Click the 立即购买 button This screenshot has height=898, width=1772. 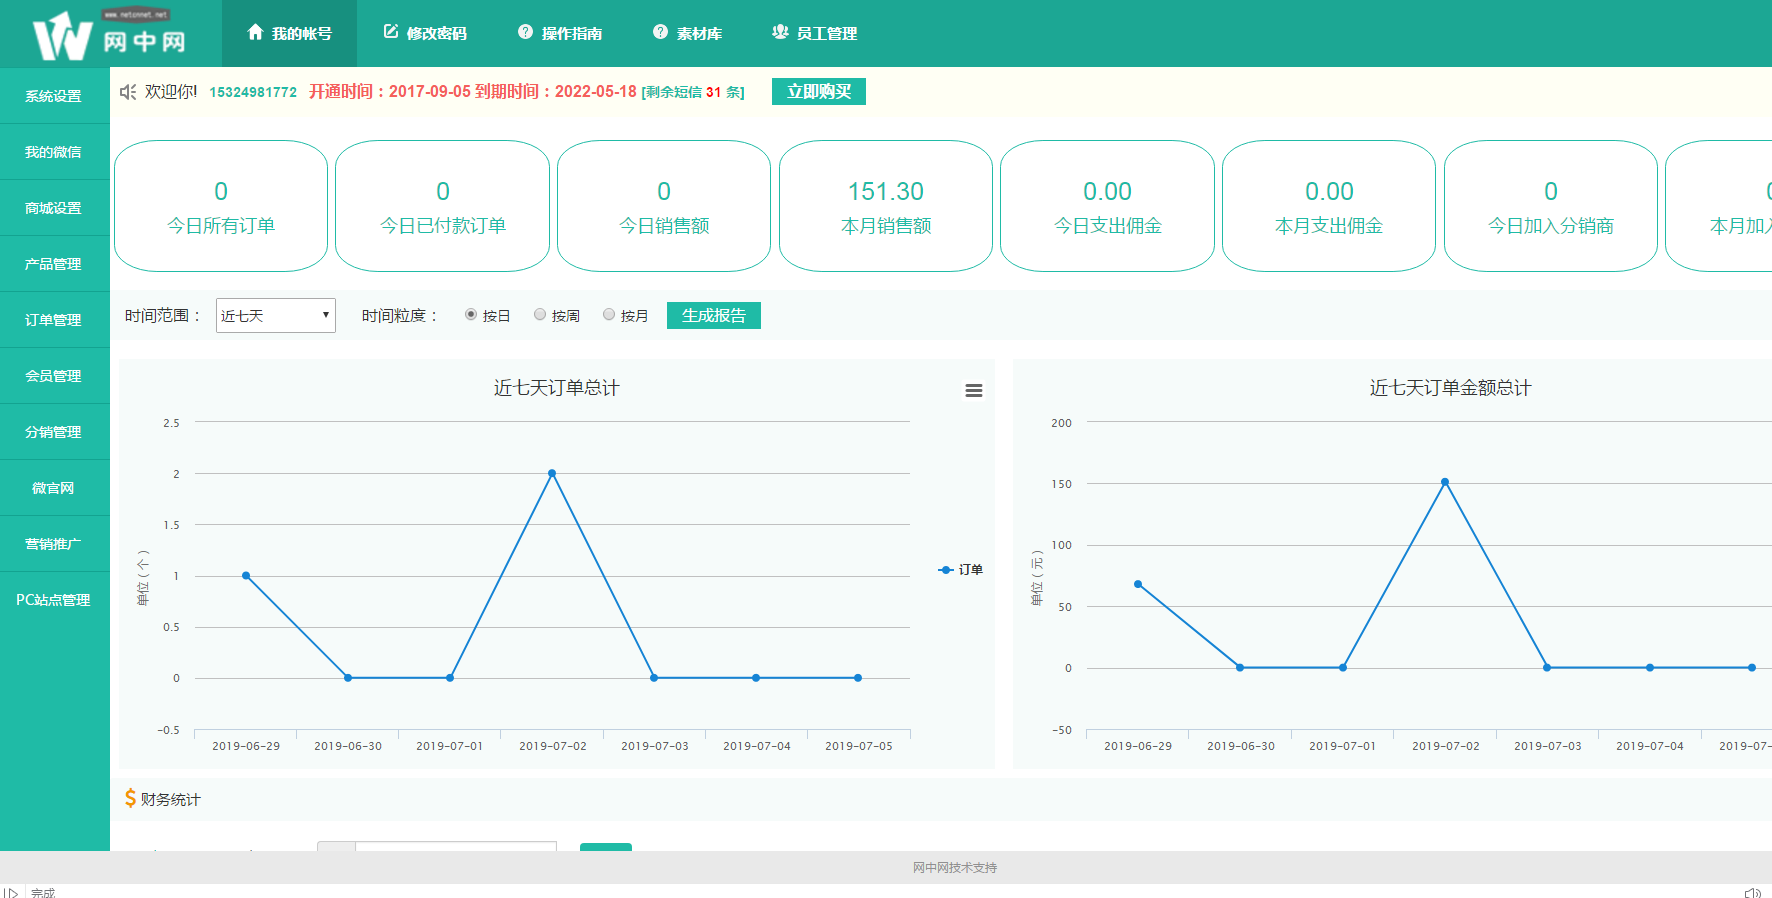tap(819, 91)
